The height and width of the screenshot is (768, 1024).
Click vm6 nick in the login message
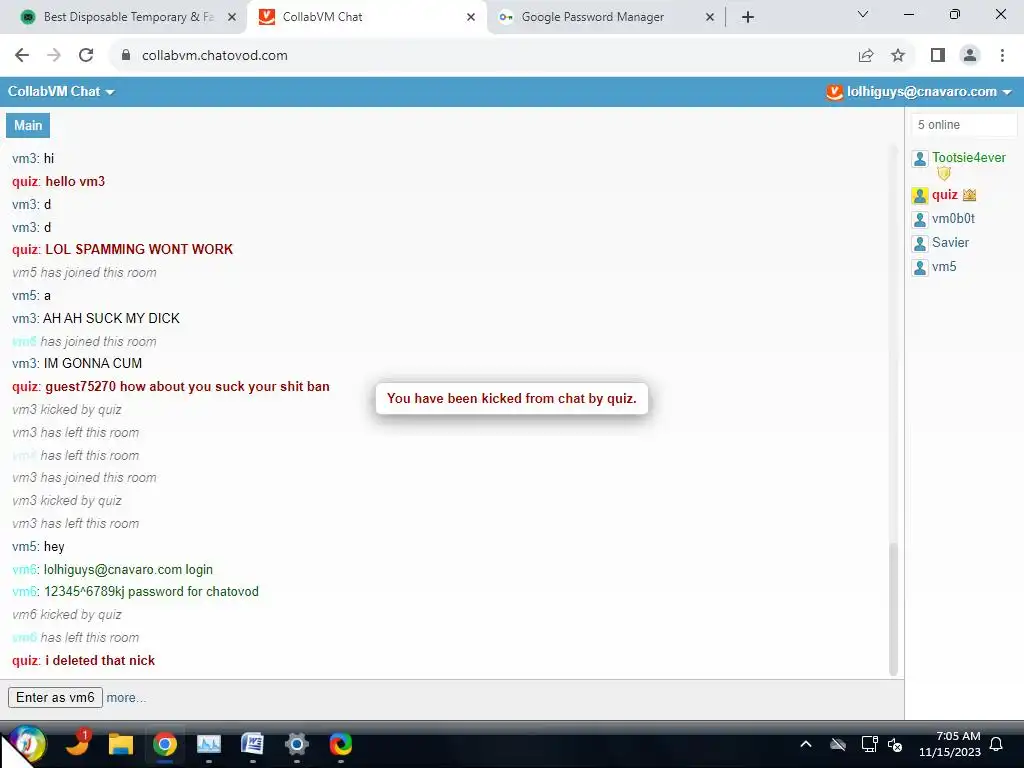click(25, 569)
